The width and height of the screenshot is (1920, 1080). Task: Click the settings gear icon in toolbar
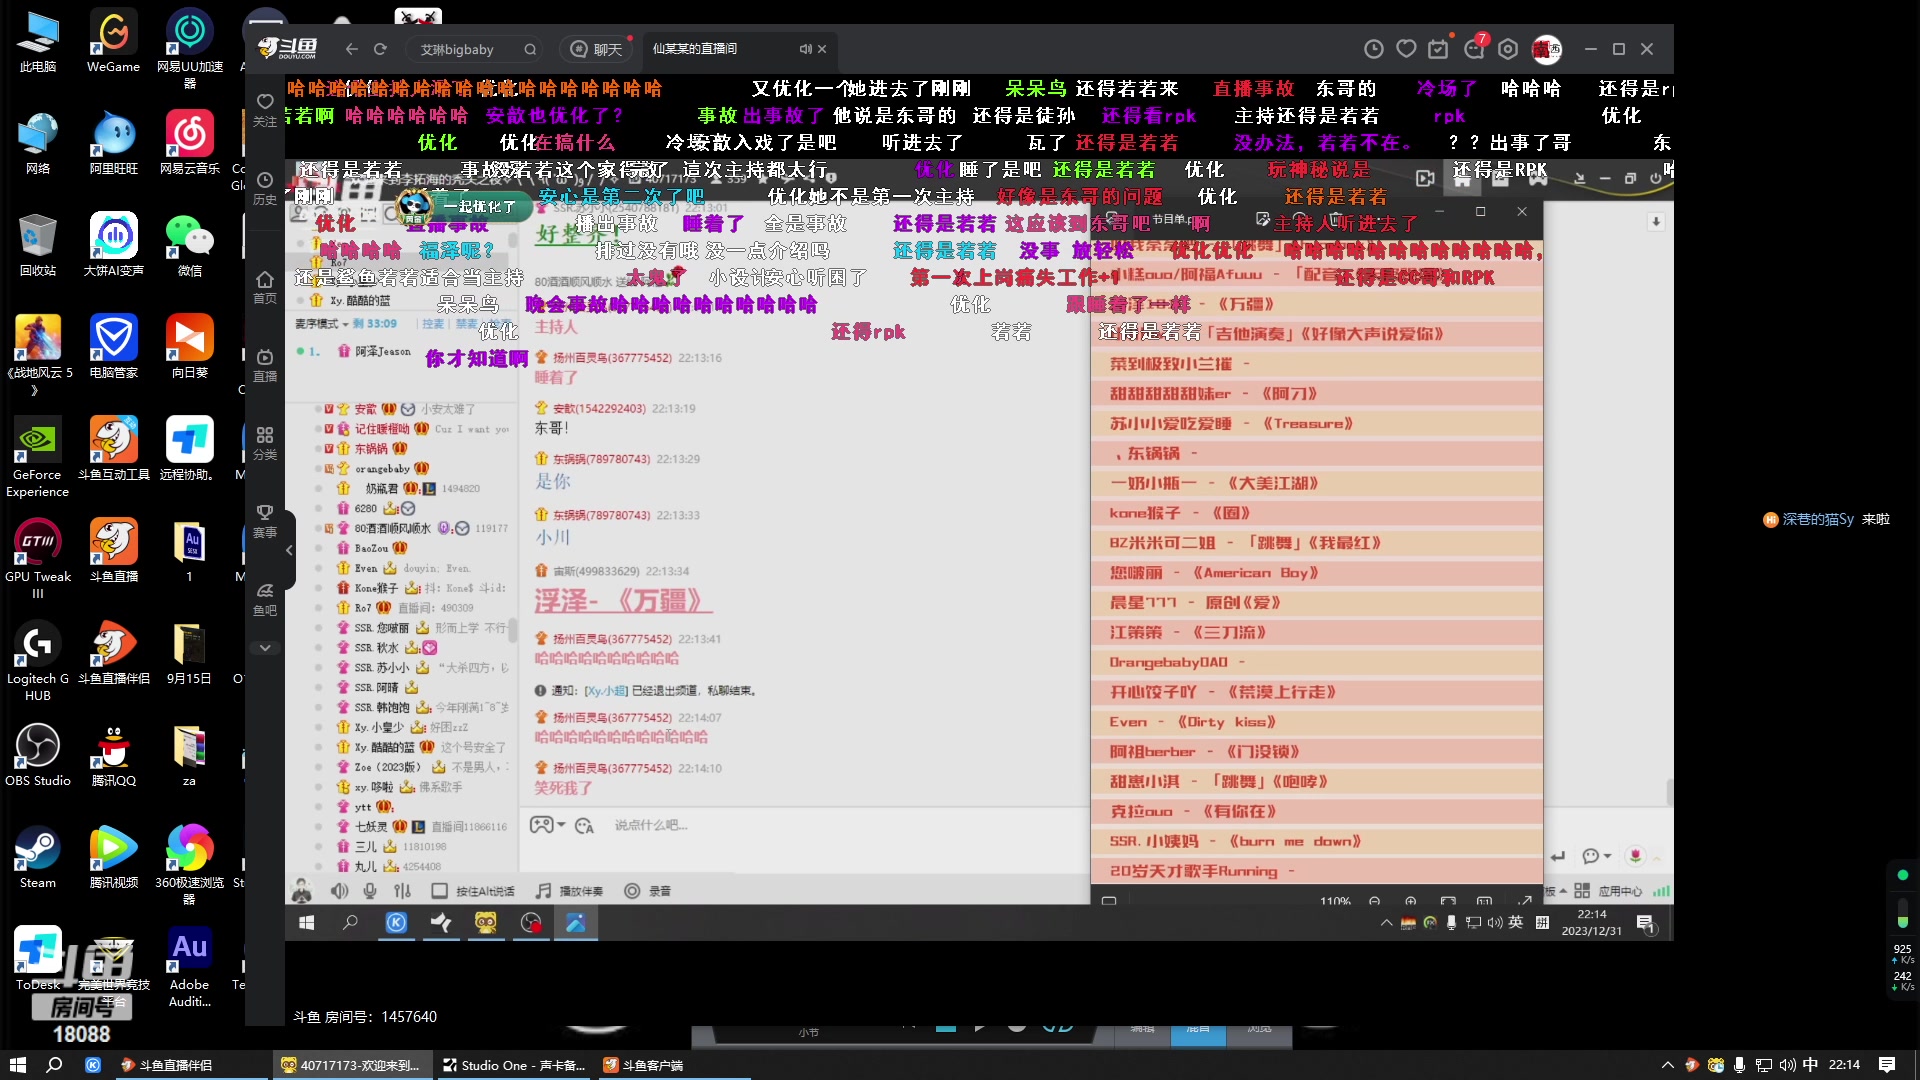[x=1507, y=49]
